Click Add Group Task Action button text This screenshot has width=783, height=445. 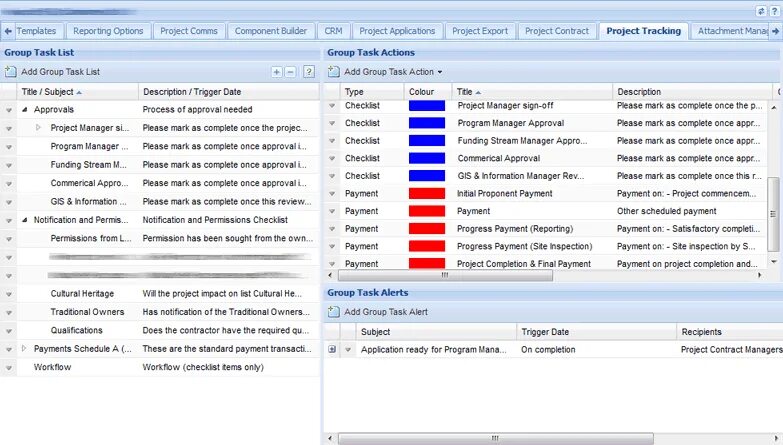click(x=389, y=72)
